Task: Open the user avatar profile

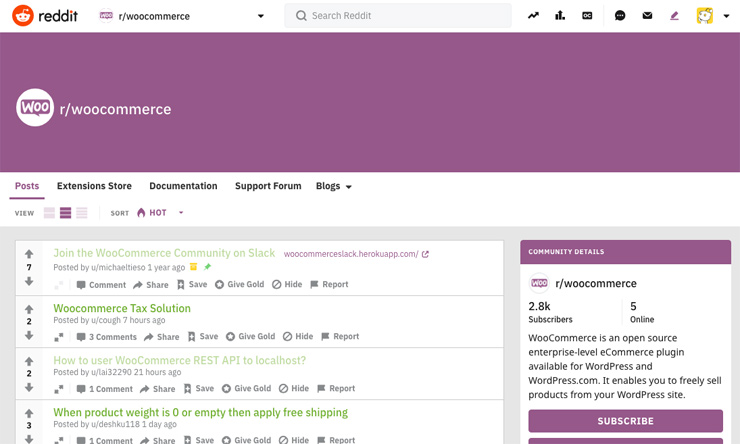Action: coord(705,16)
